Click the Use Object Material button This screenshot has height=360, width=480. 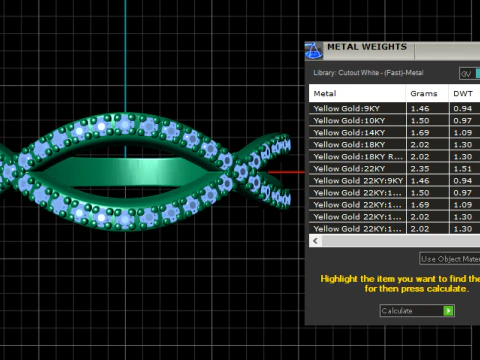click(450, 259)
